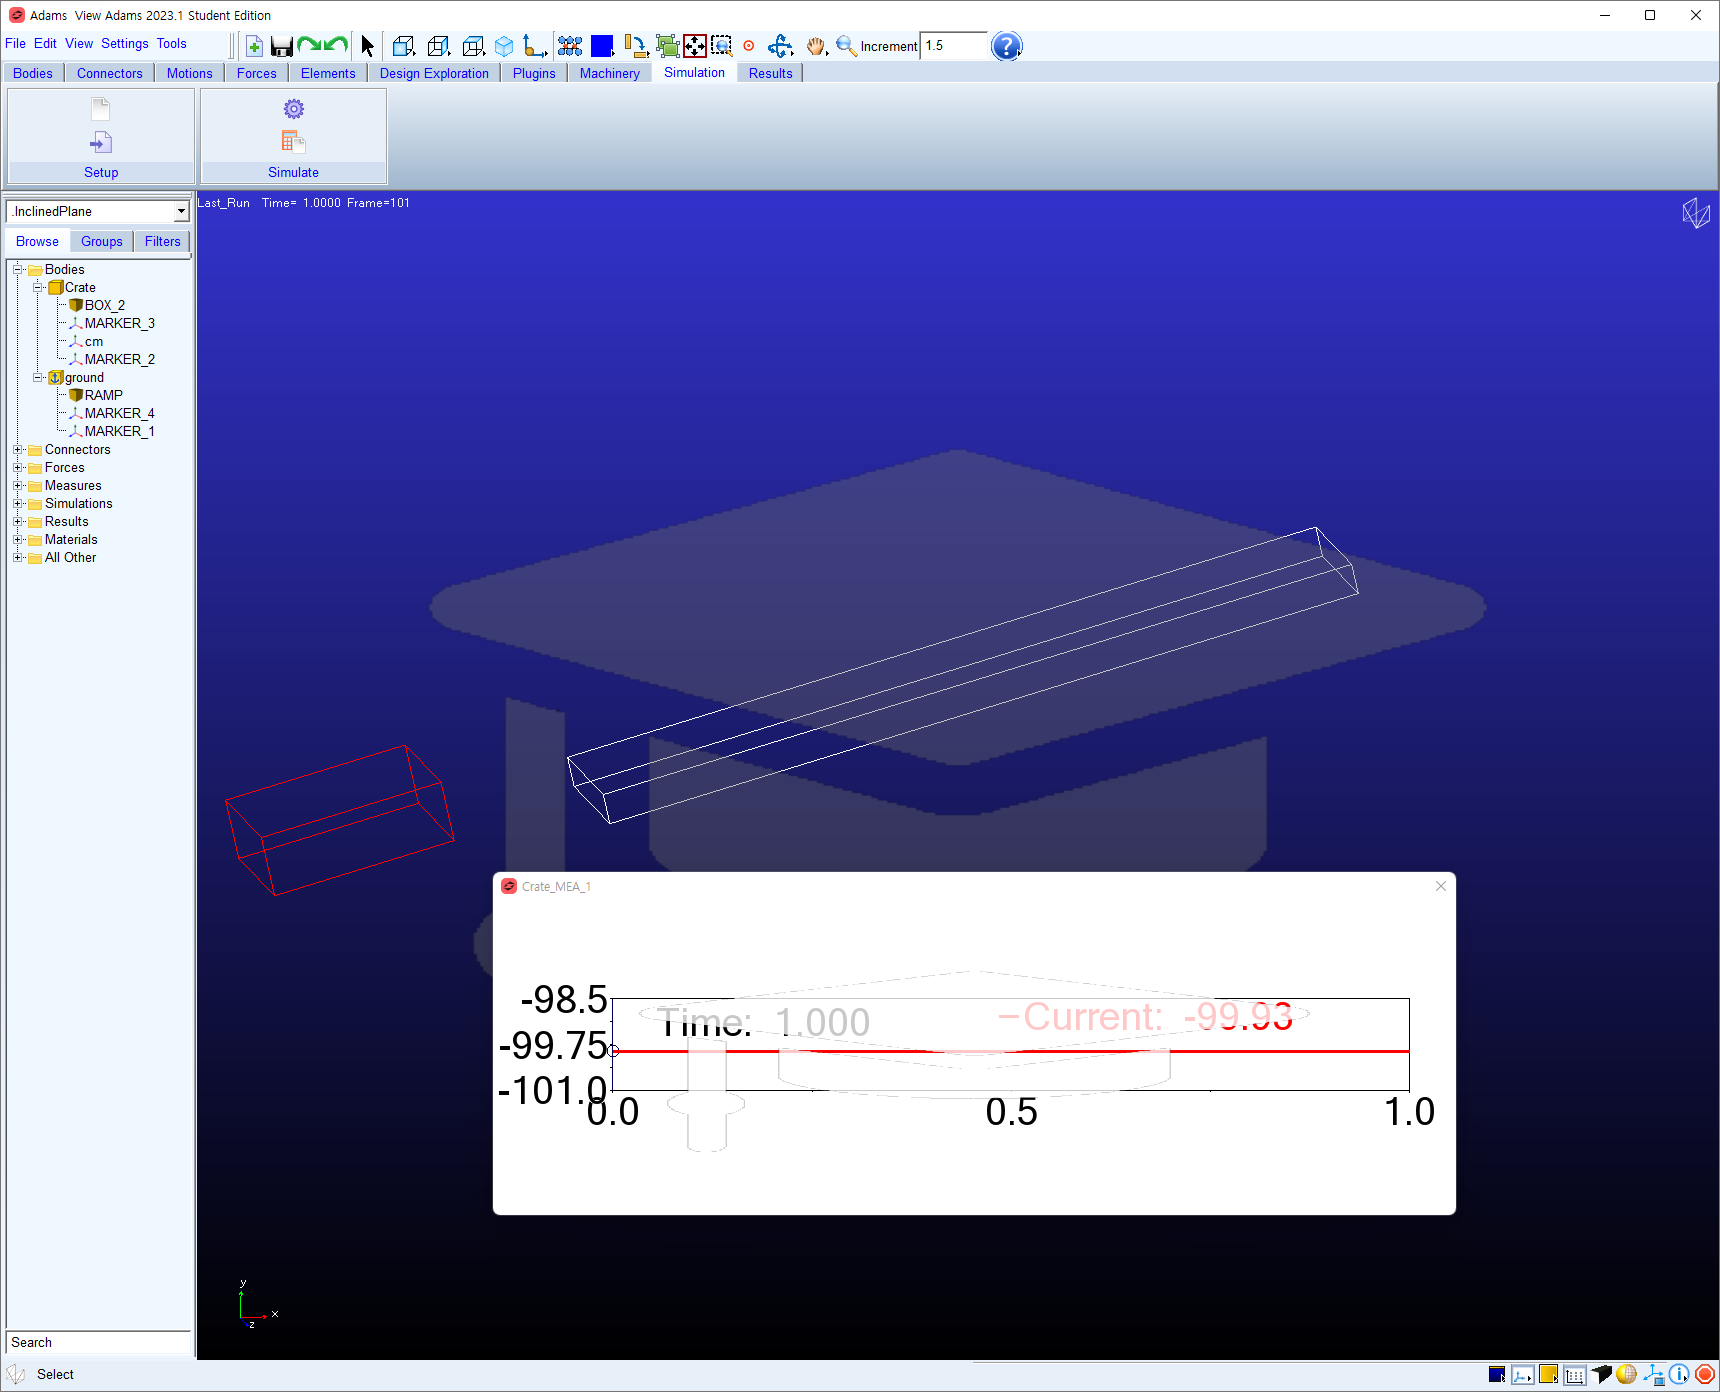Expand the Connectors folder in tree
This screenshot has height=1392, width=1720.
point(17,450)
